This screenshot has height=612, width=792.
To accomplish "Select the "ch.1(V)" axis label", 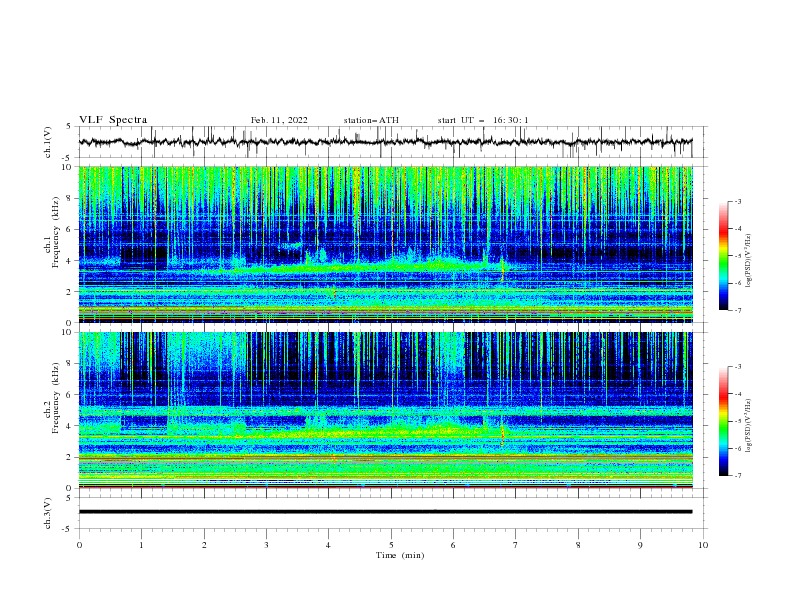I will [x=48, y=142].
